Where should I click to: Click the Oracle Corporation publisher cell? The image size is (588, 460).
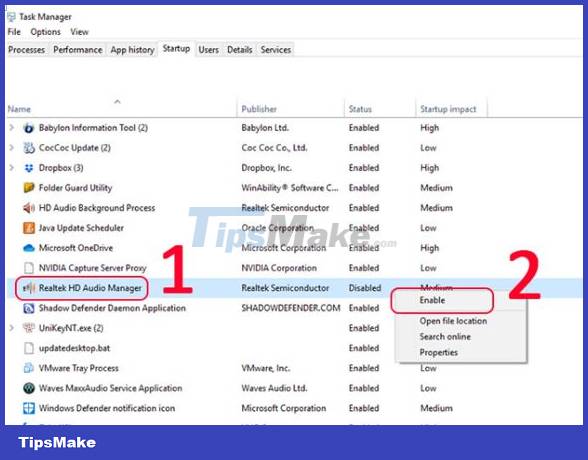tap(278, 228)
